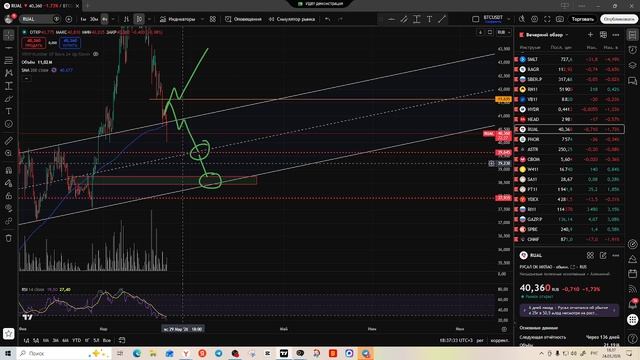This screenshot has width=640, height=360.
Task: Expand the chart type dropdown arrow
Action: [149, 19]
